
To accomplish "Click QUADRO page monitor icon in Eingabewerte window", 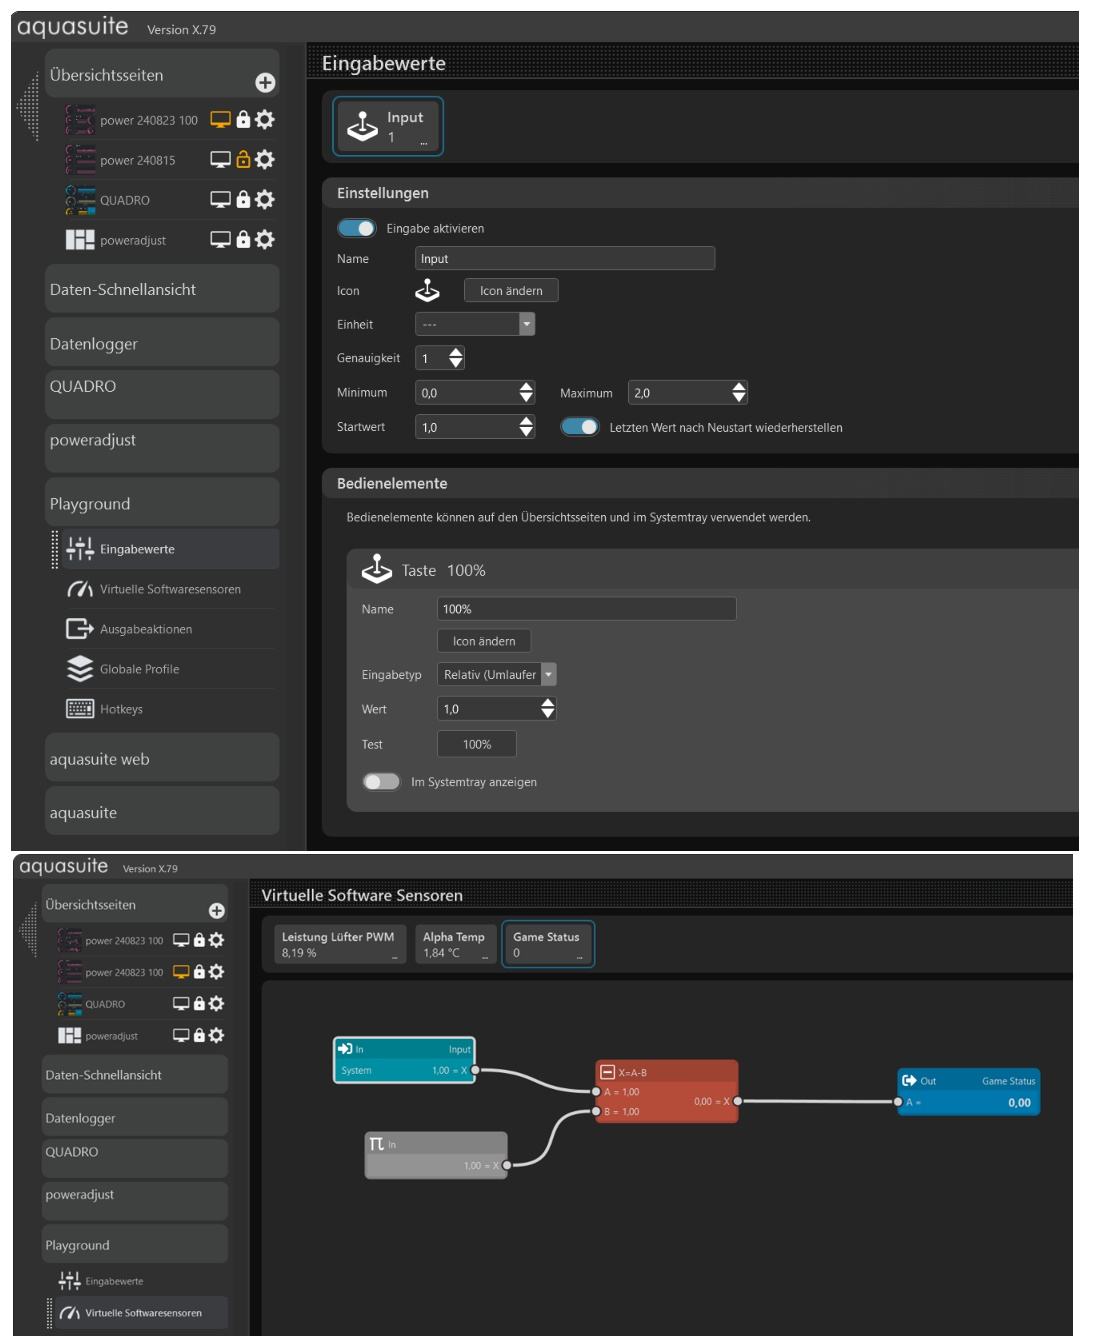I will (x=220, y=199).
